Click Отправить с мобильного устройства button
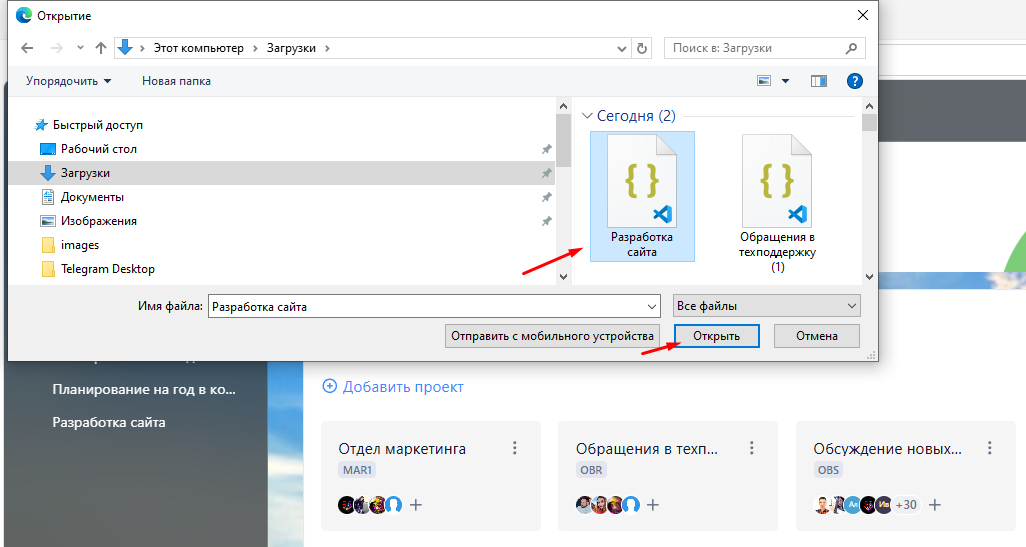 point(552,336)
